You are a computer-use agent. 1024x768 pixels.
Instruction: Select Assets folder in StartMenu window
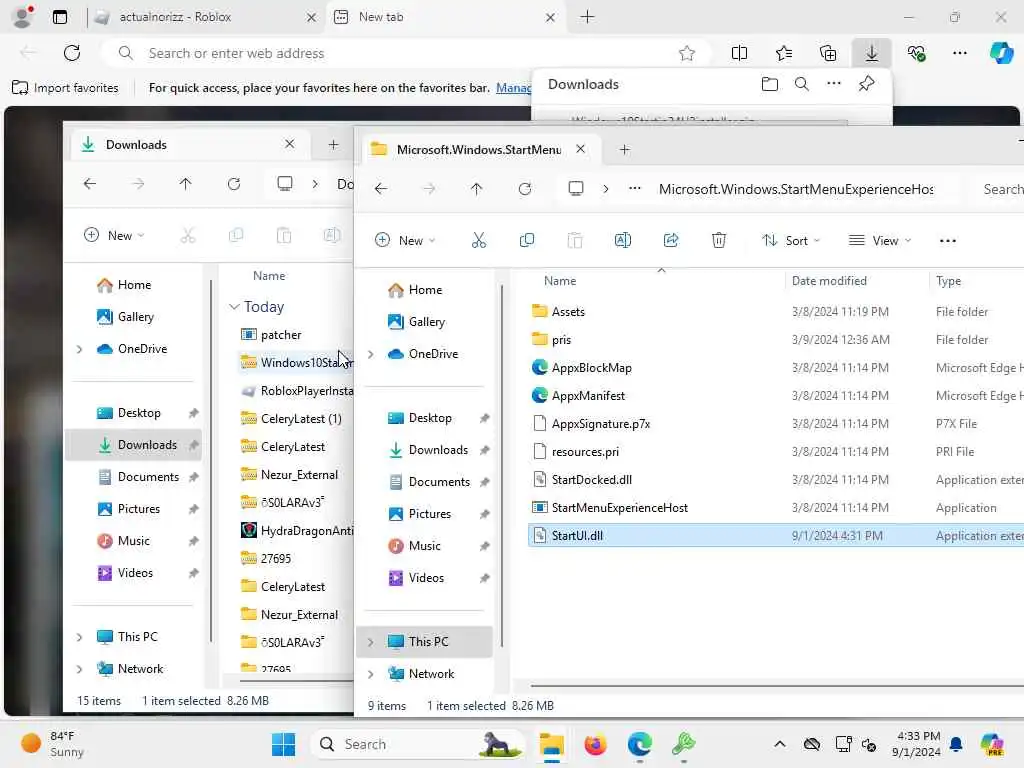(x=568, y=312)
